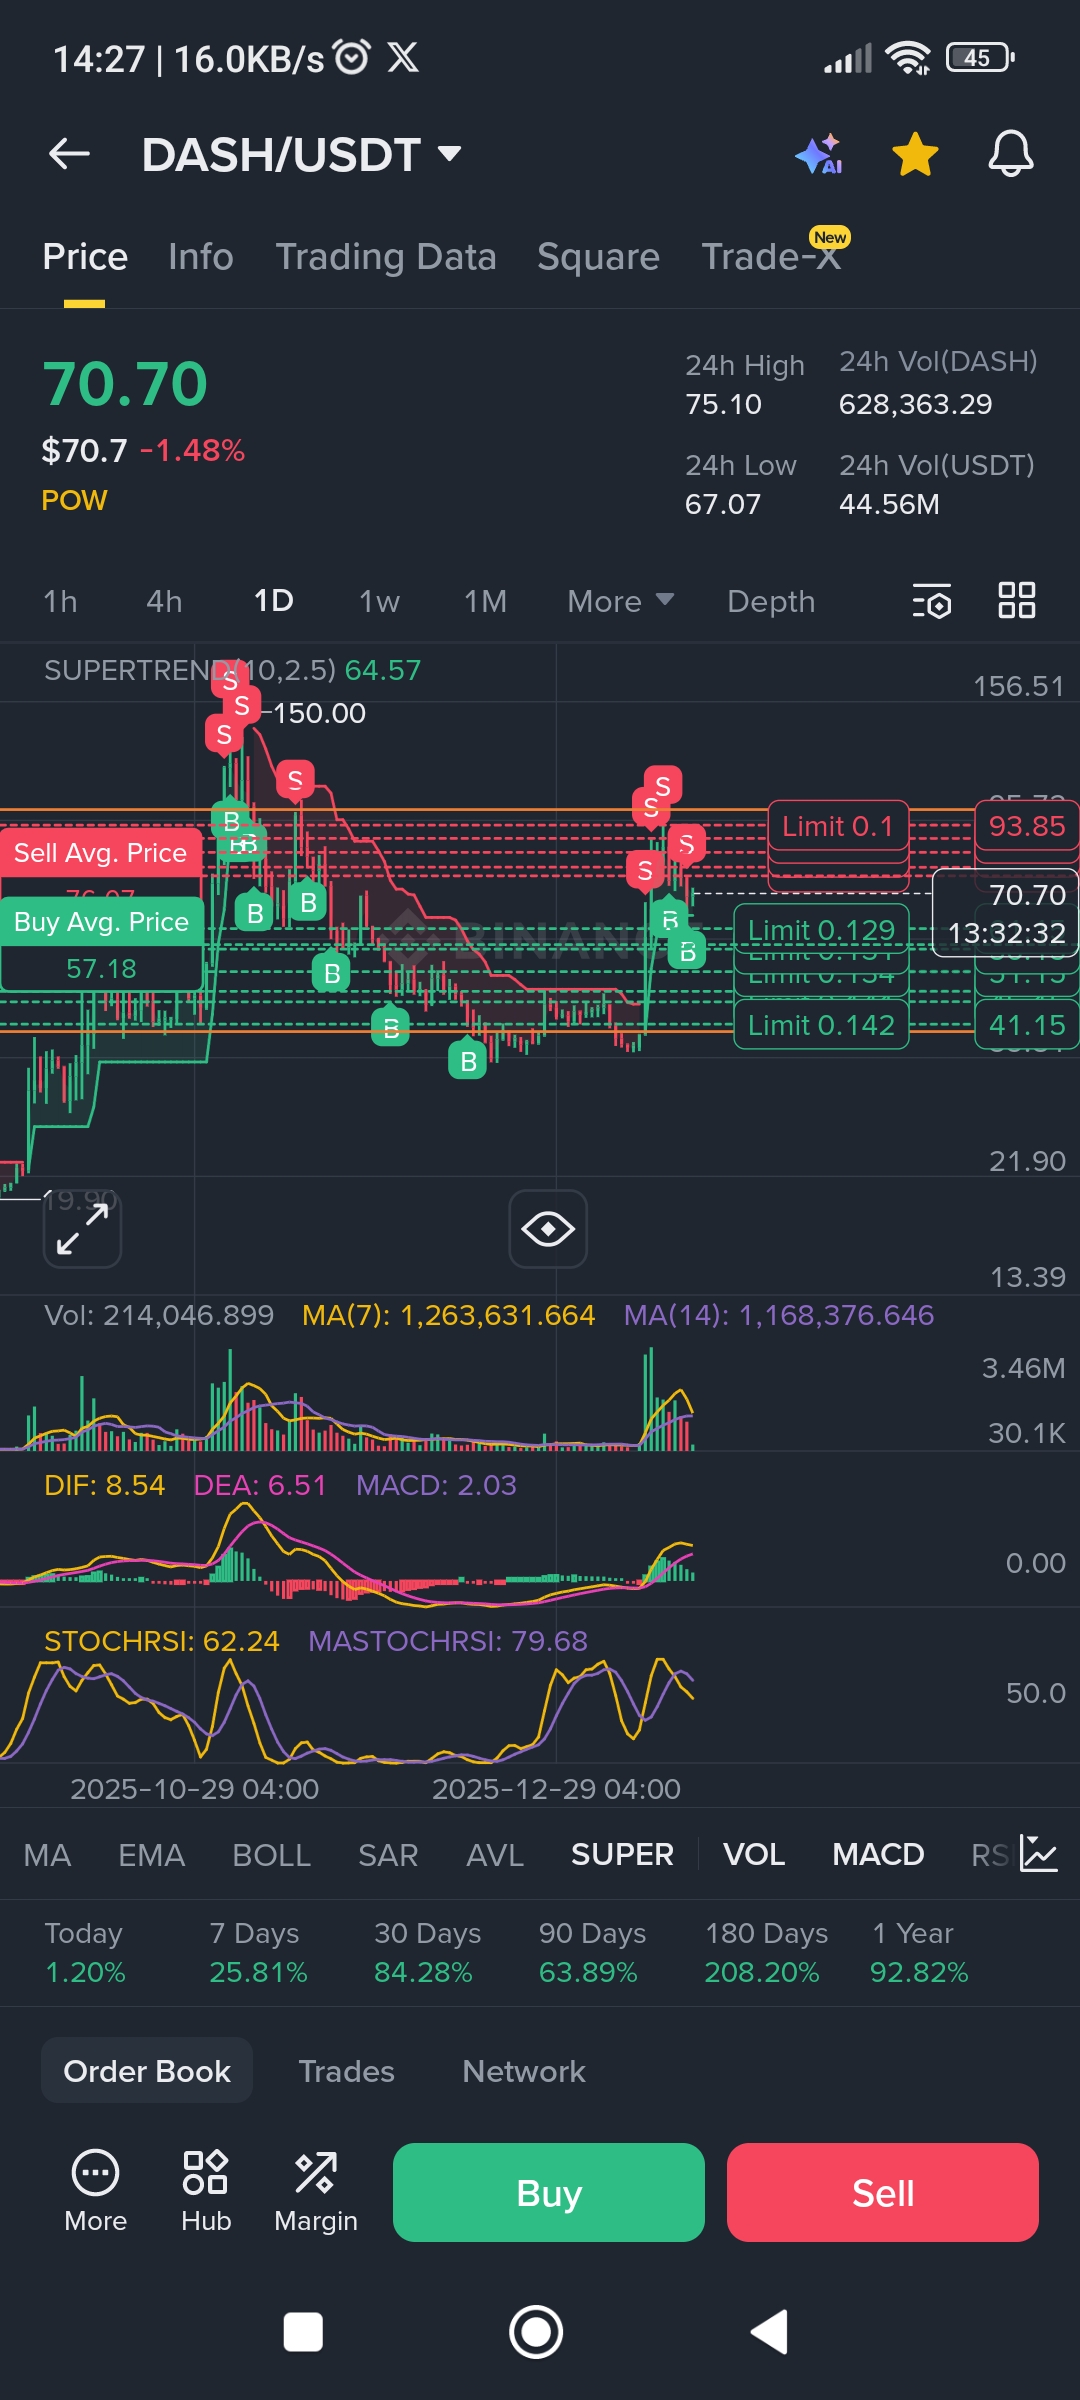Enable the AVL indicator
Screen dimensions: 1080x2400
(495, 1855)
